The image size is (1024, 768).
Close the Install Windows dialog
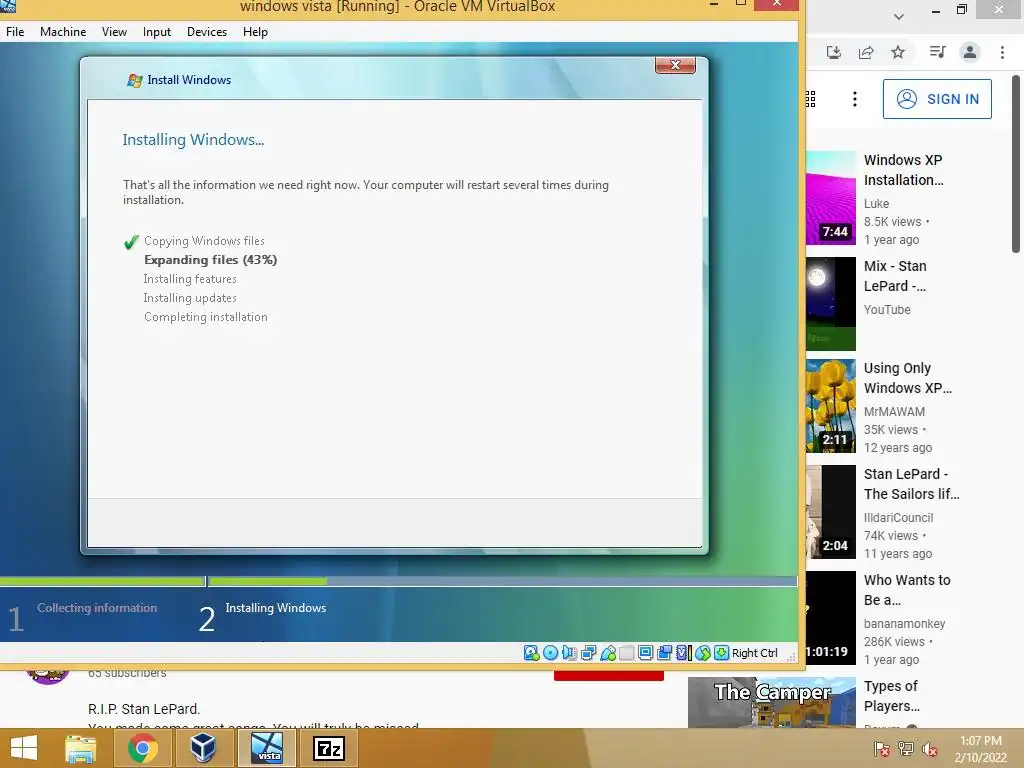[x=675, y=65]
